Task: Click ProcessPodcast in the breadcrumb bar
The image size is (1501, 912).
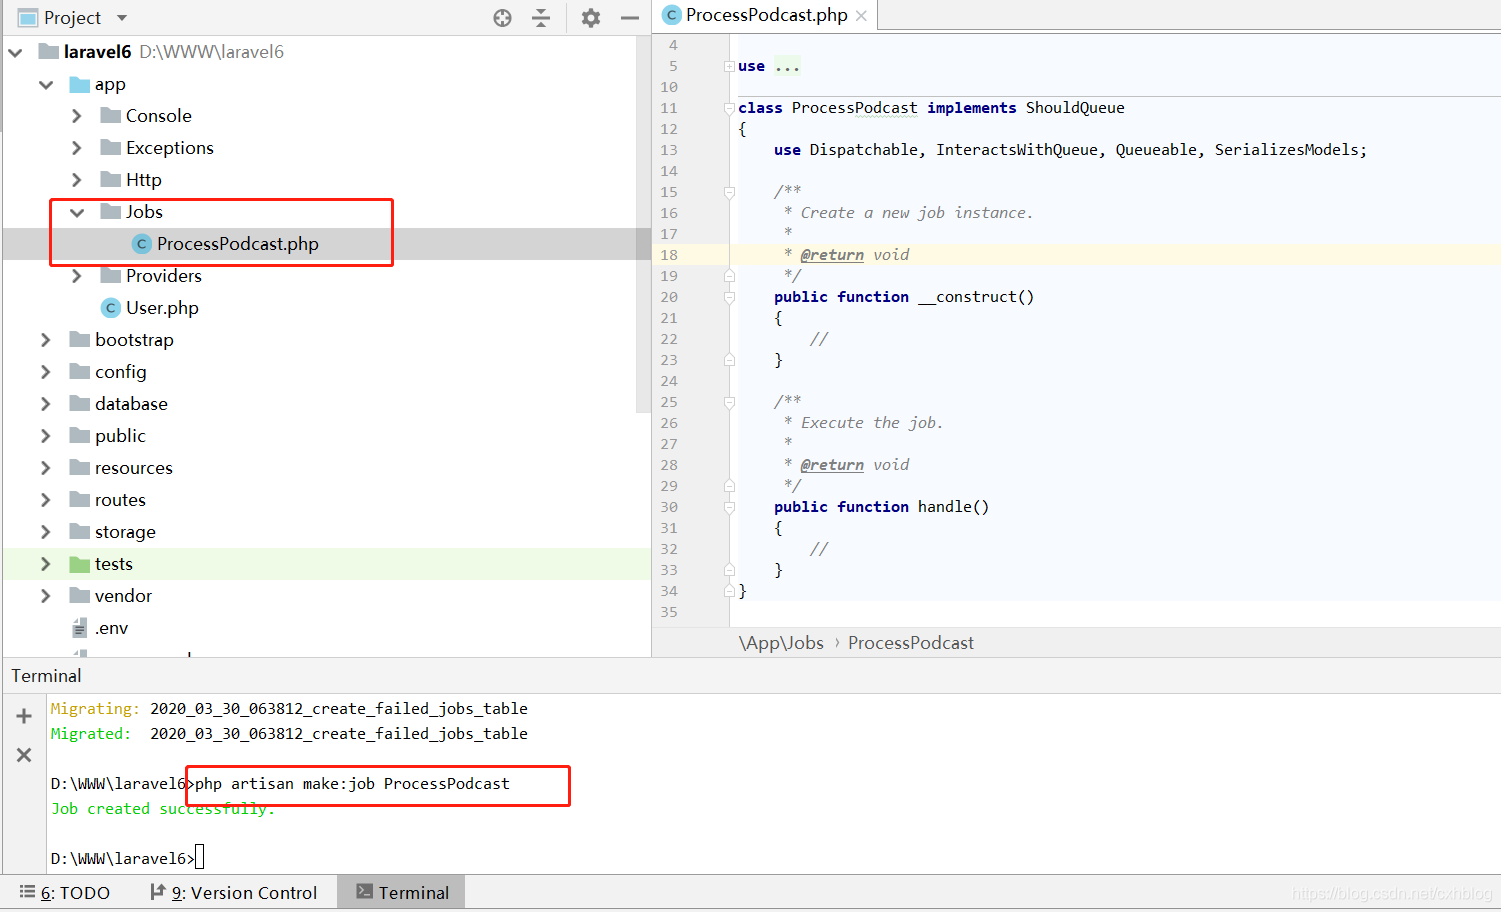Action: click(x=911, y=643)
